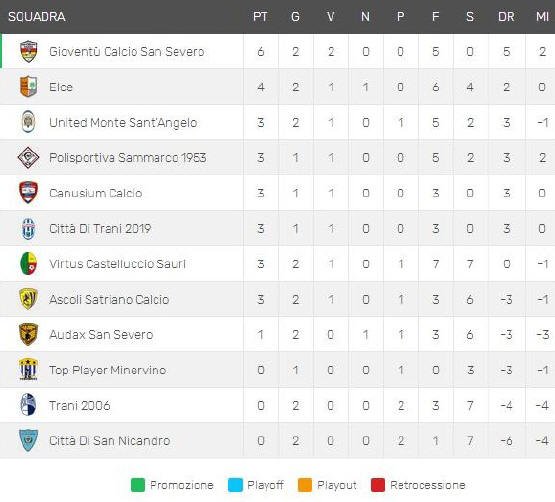The image size is (555, 502).
Task: Click the Ascoli Satriano Calcio badge
Action: [x=28, y=299]
